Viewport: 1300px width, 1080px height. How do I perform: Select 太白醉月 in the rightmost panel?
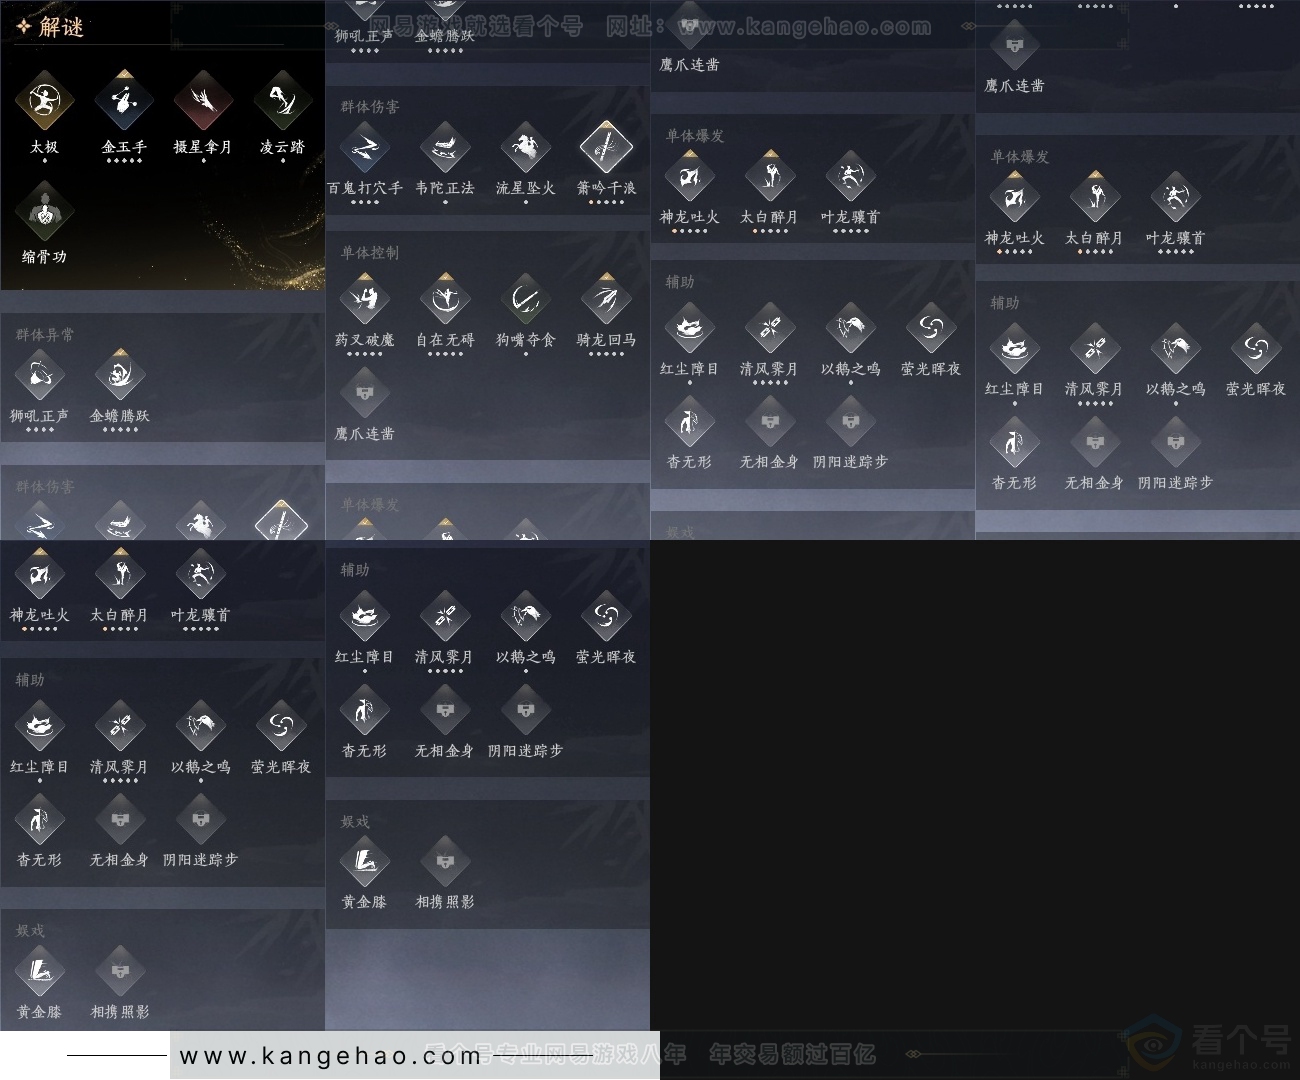click(1095, 198)
